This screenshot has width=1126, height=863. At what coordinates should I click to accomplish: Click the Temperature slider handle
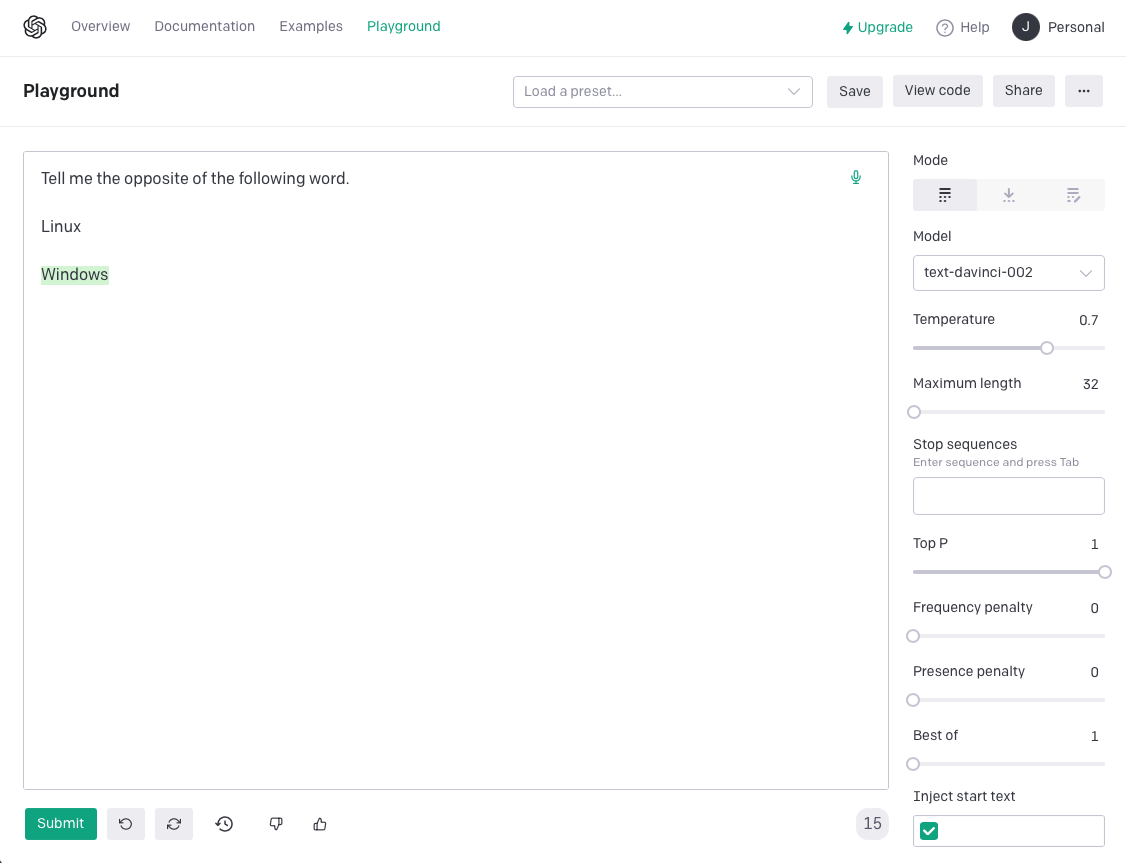coord(1047,348)
